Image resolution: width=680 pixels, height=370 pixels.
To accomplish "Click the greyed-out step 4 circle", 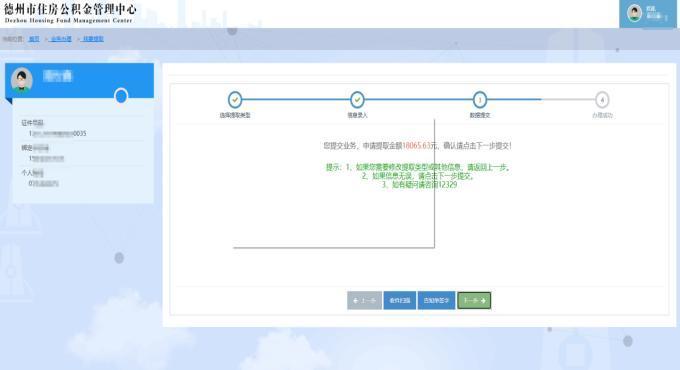I will [602, 100].
